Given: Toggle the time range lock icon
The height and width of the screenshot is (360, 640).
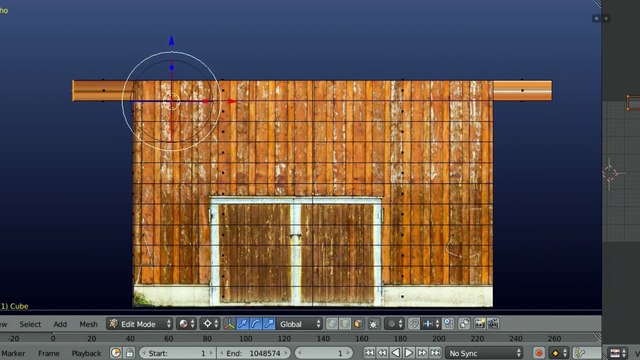Looking at the screenshot, I should 129,353.
